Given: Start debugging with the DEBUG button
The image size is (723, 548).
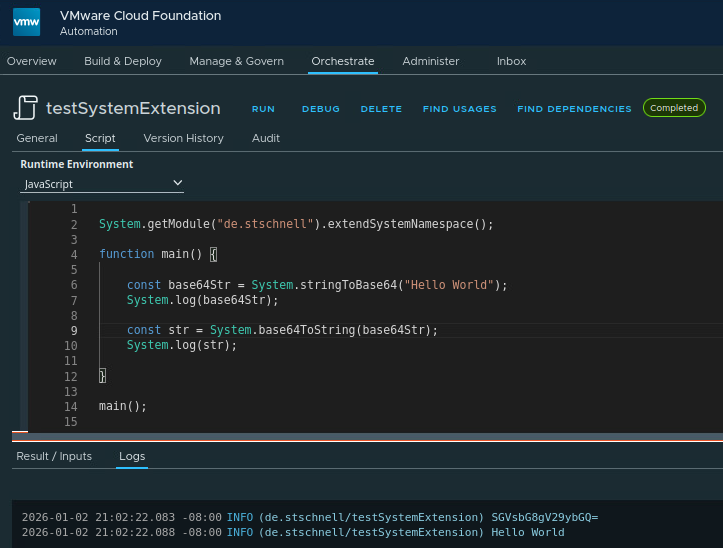Looking at the screenshot, I should point(321,109).
